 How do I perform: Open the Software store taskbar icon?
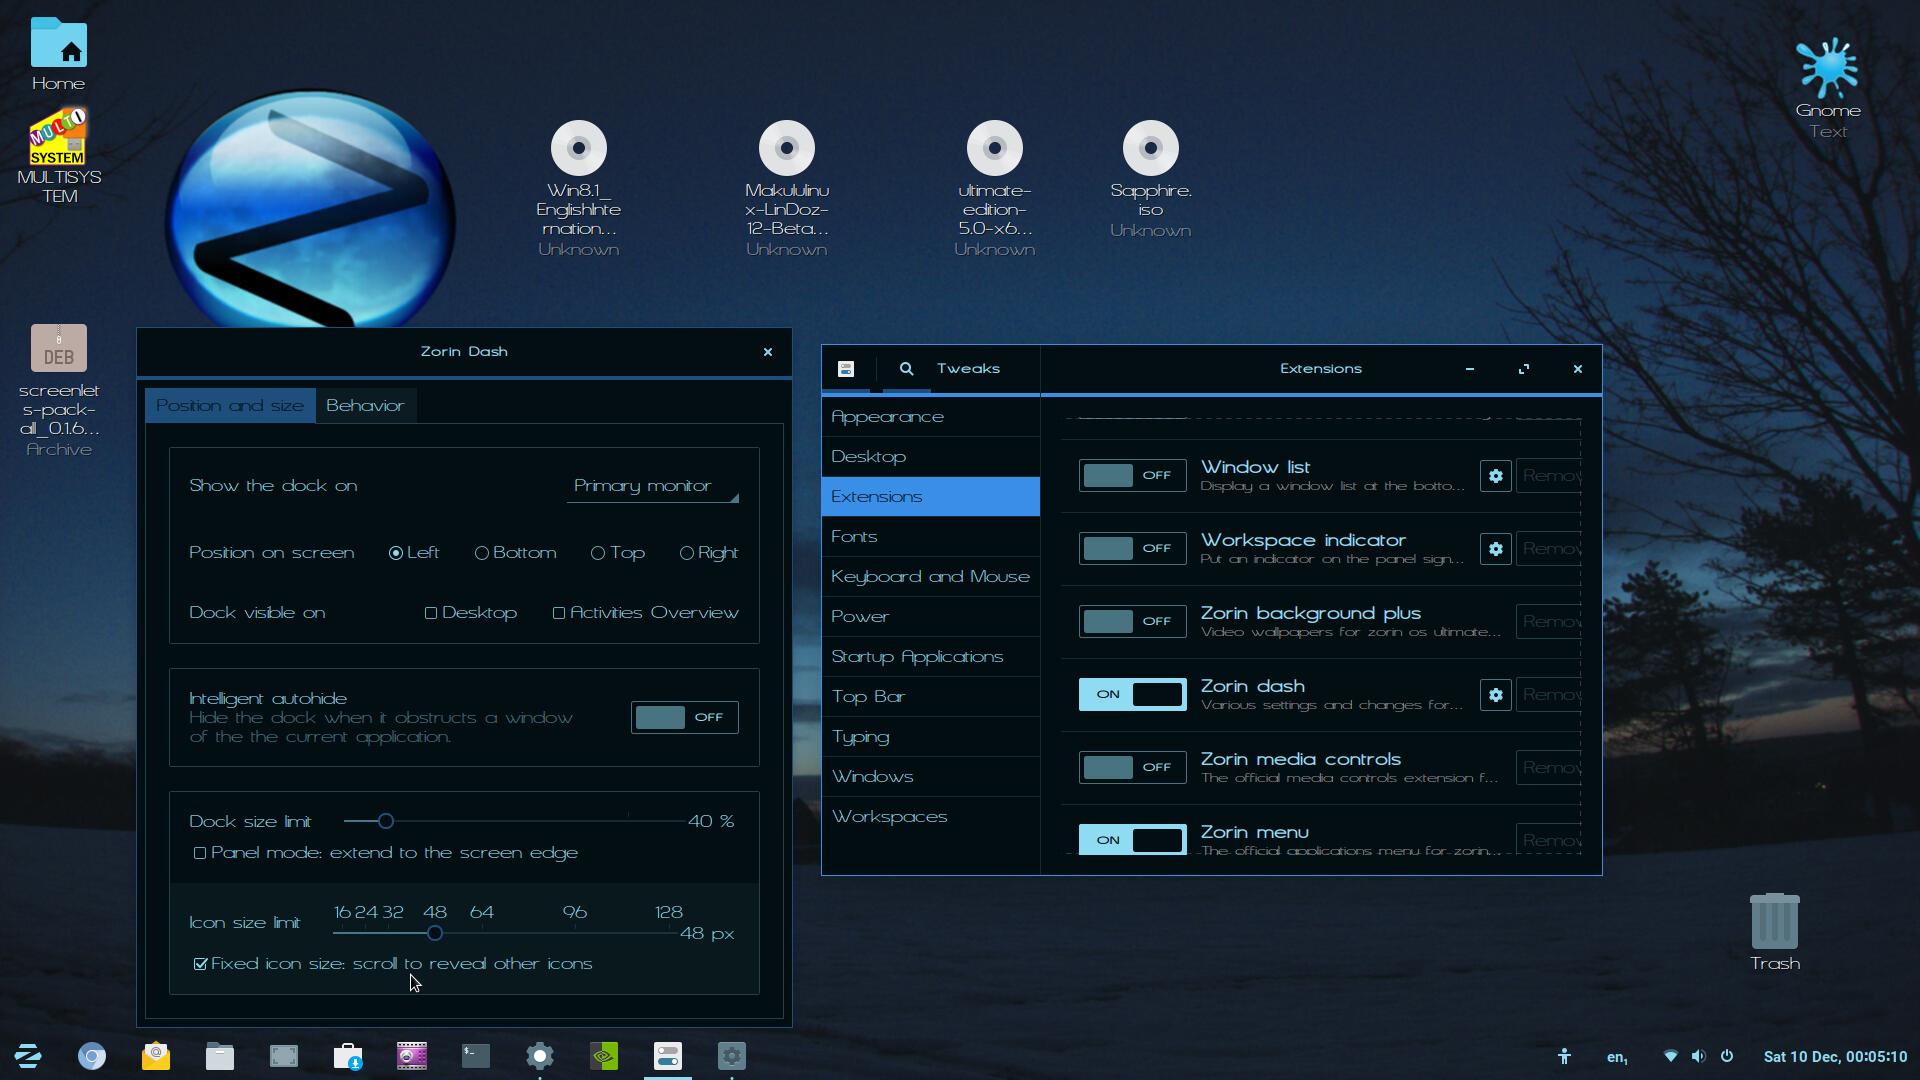coord(348,1056)
